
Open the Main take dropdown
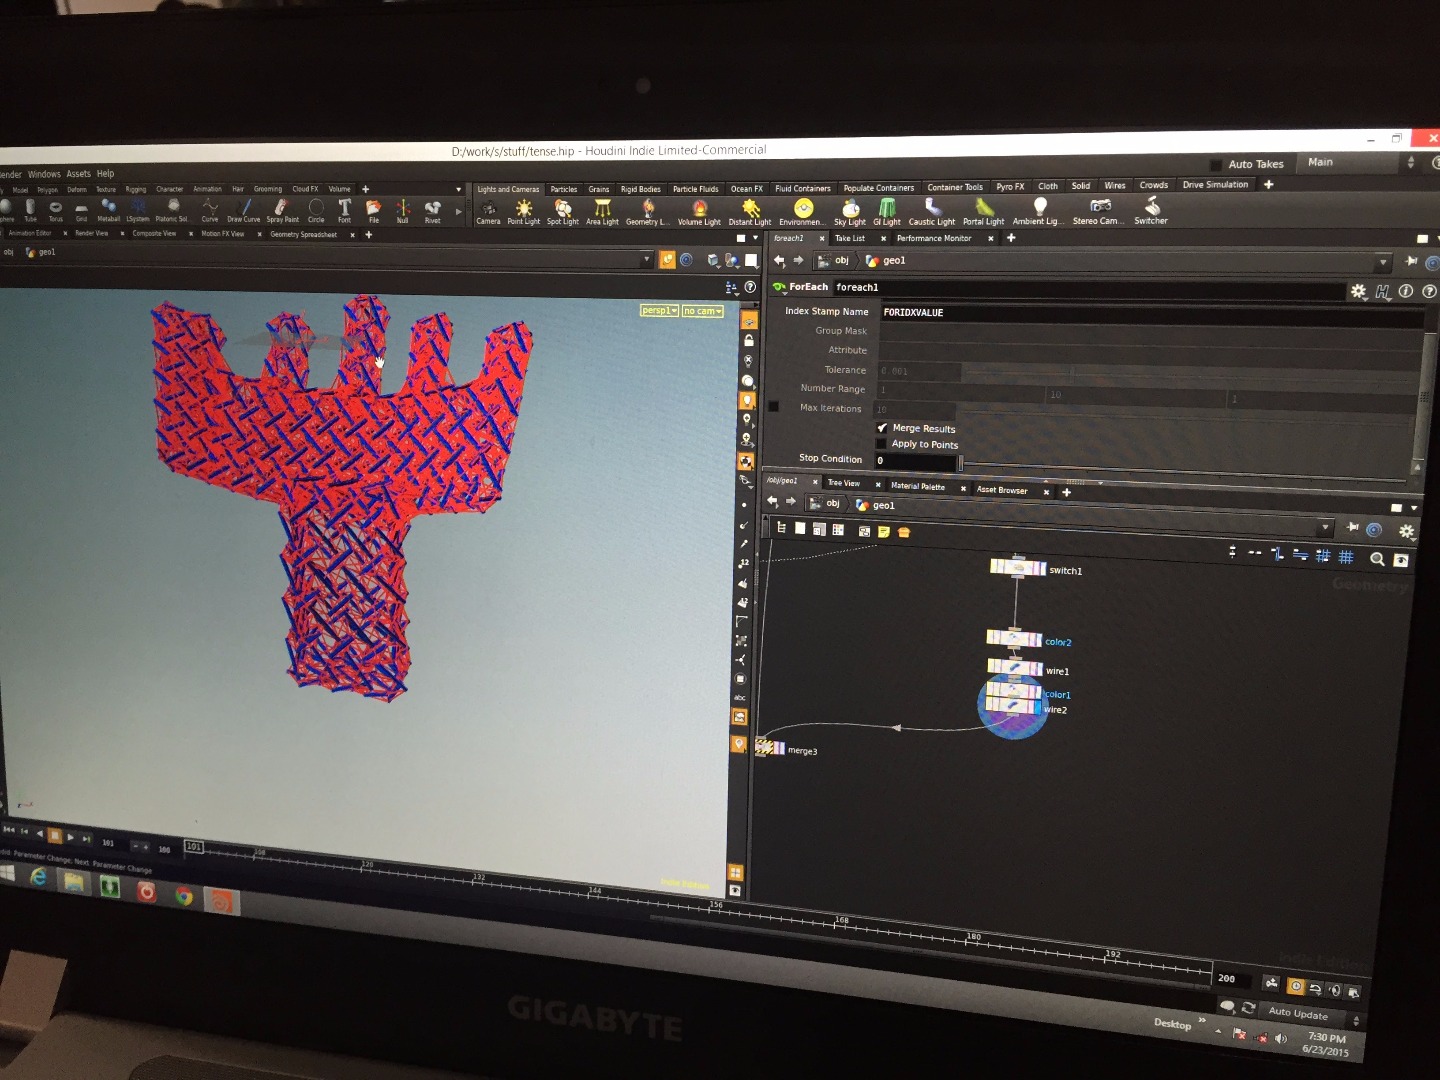[1359, 162]
